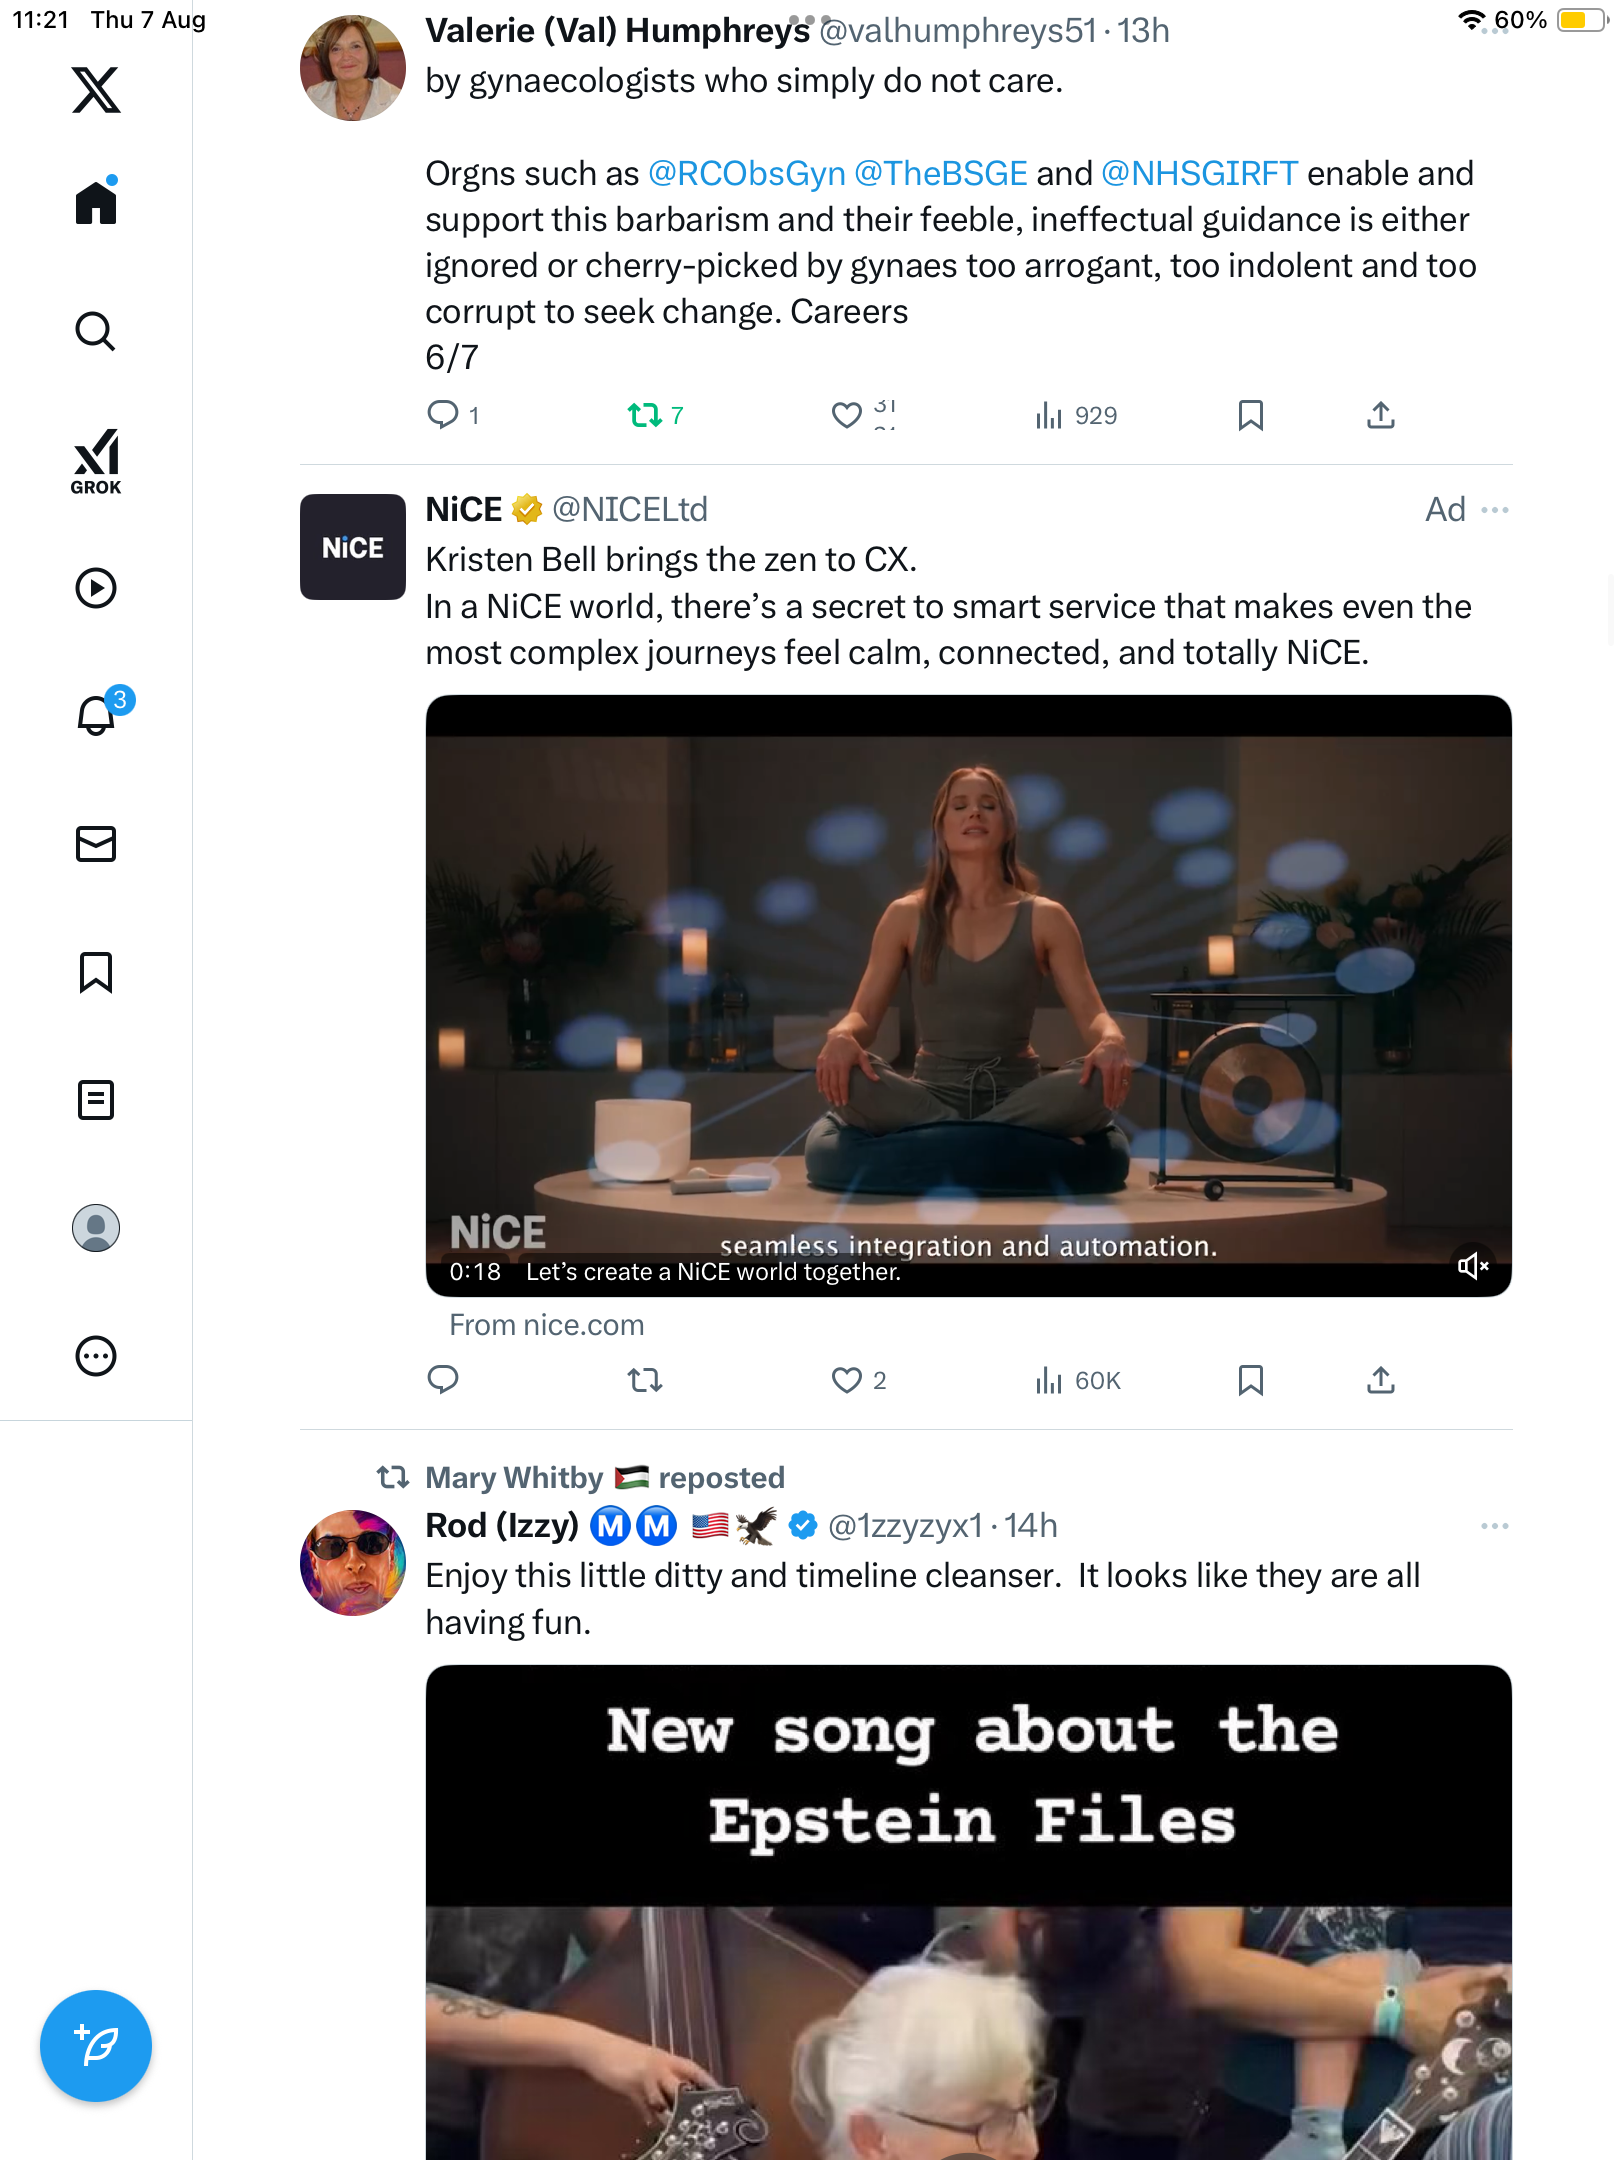Open more options on NiCE ad
Viewport: 1620px width, 2160px height.
pyautogui.click(x=1495, y=510)
